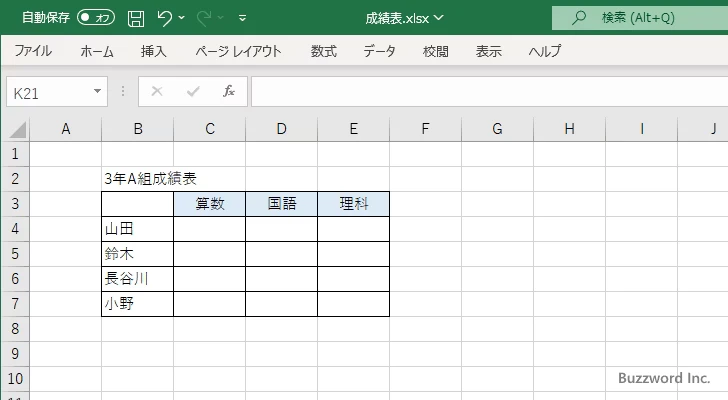Viewport: 728px width, 400px height.
Task: Switch to the 数式 ribbon tab
Action: pyautogui.click(x=324, y=52)
